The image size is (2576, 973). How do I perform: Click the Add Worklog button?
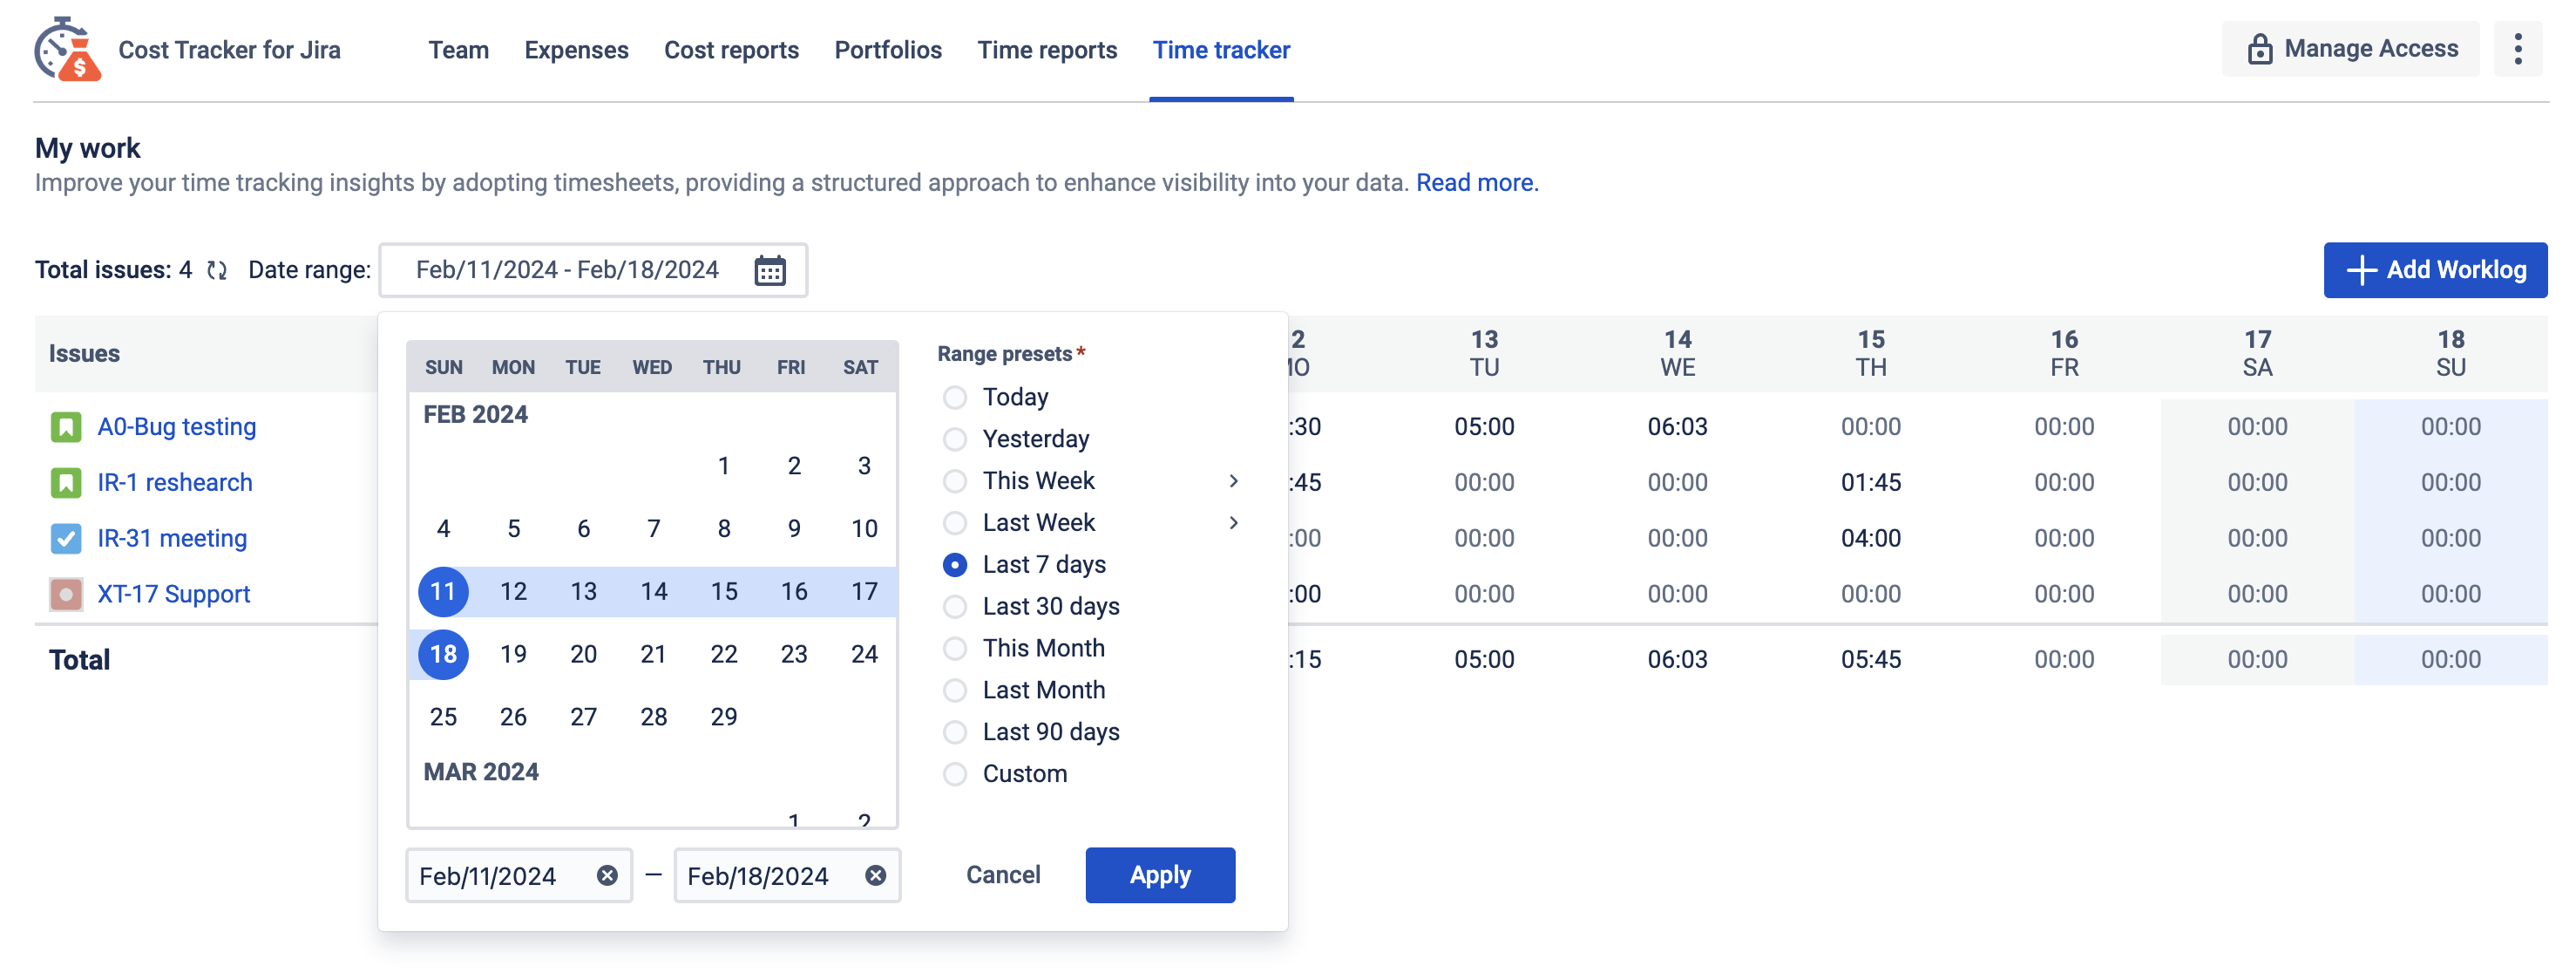(2435, 270)
